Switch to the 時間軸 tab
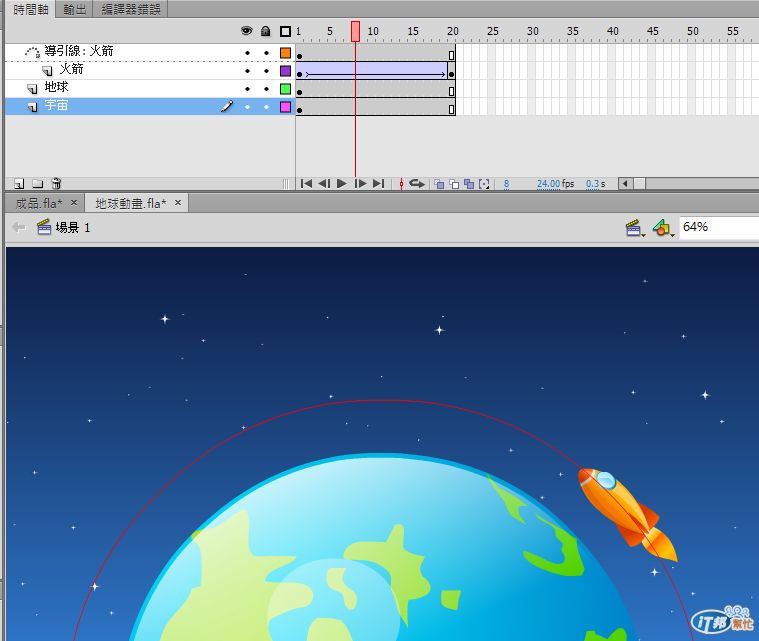Screen dimensions: 759x641 pyautogui.click(x=30, y=9)
